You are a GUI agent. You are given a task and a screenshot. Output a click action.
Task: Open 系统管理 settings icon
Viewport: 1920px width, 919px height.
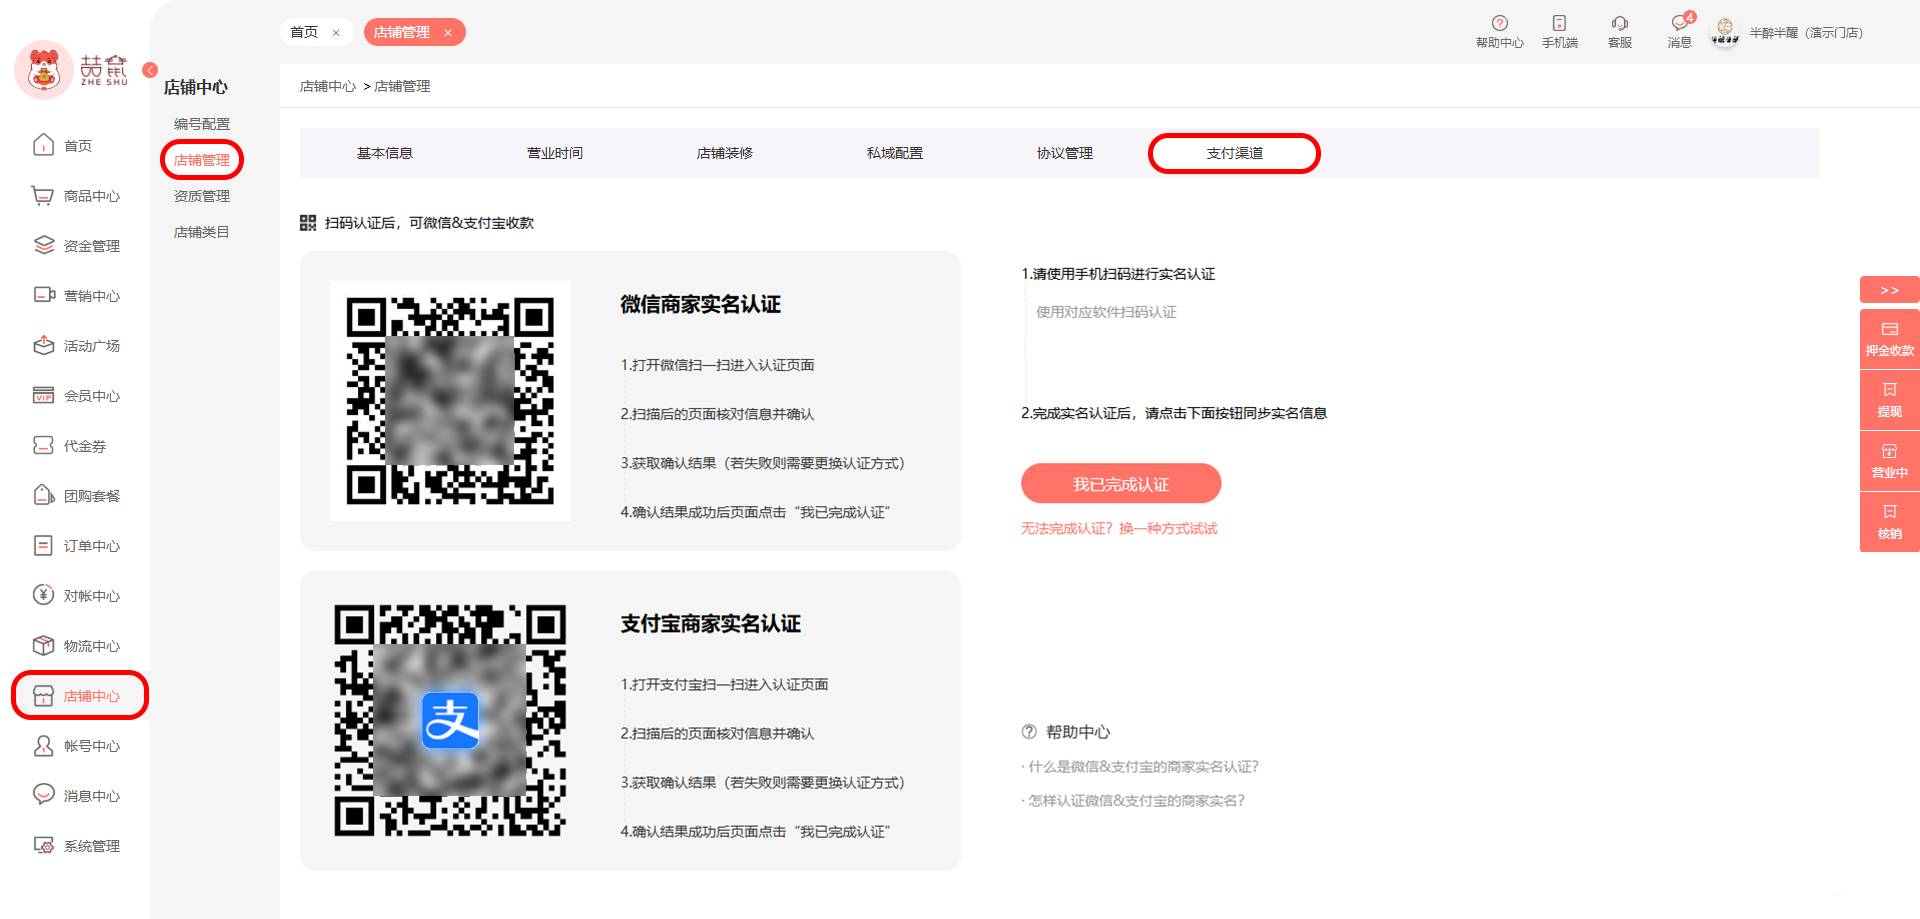pyautogui.click(x=43, y=846)
